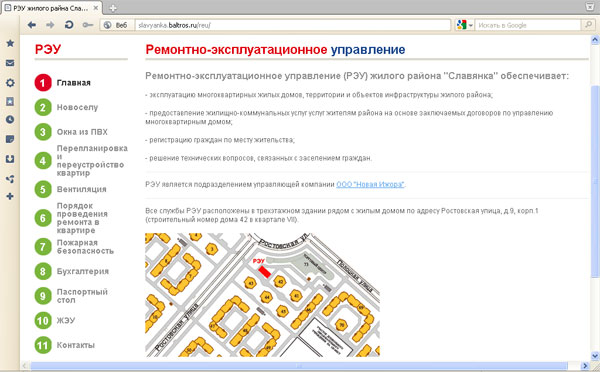600x372 pixels.
Task: Open the Окна из ПВХ menu item
Action: click(x=82, y=132)
